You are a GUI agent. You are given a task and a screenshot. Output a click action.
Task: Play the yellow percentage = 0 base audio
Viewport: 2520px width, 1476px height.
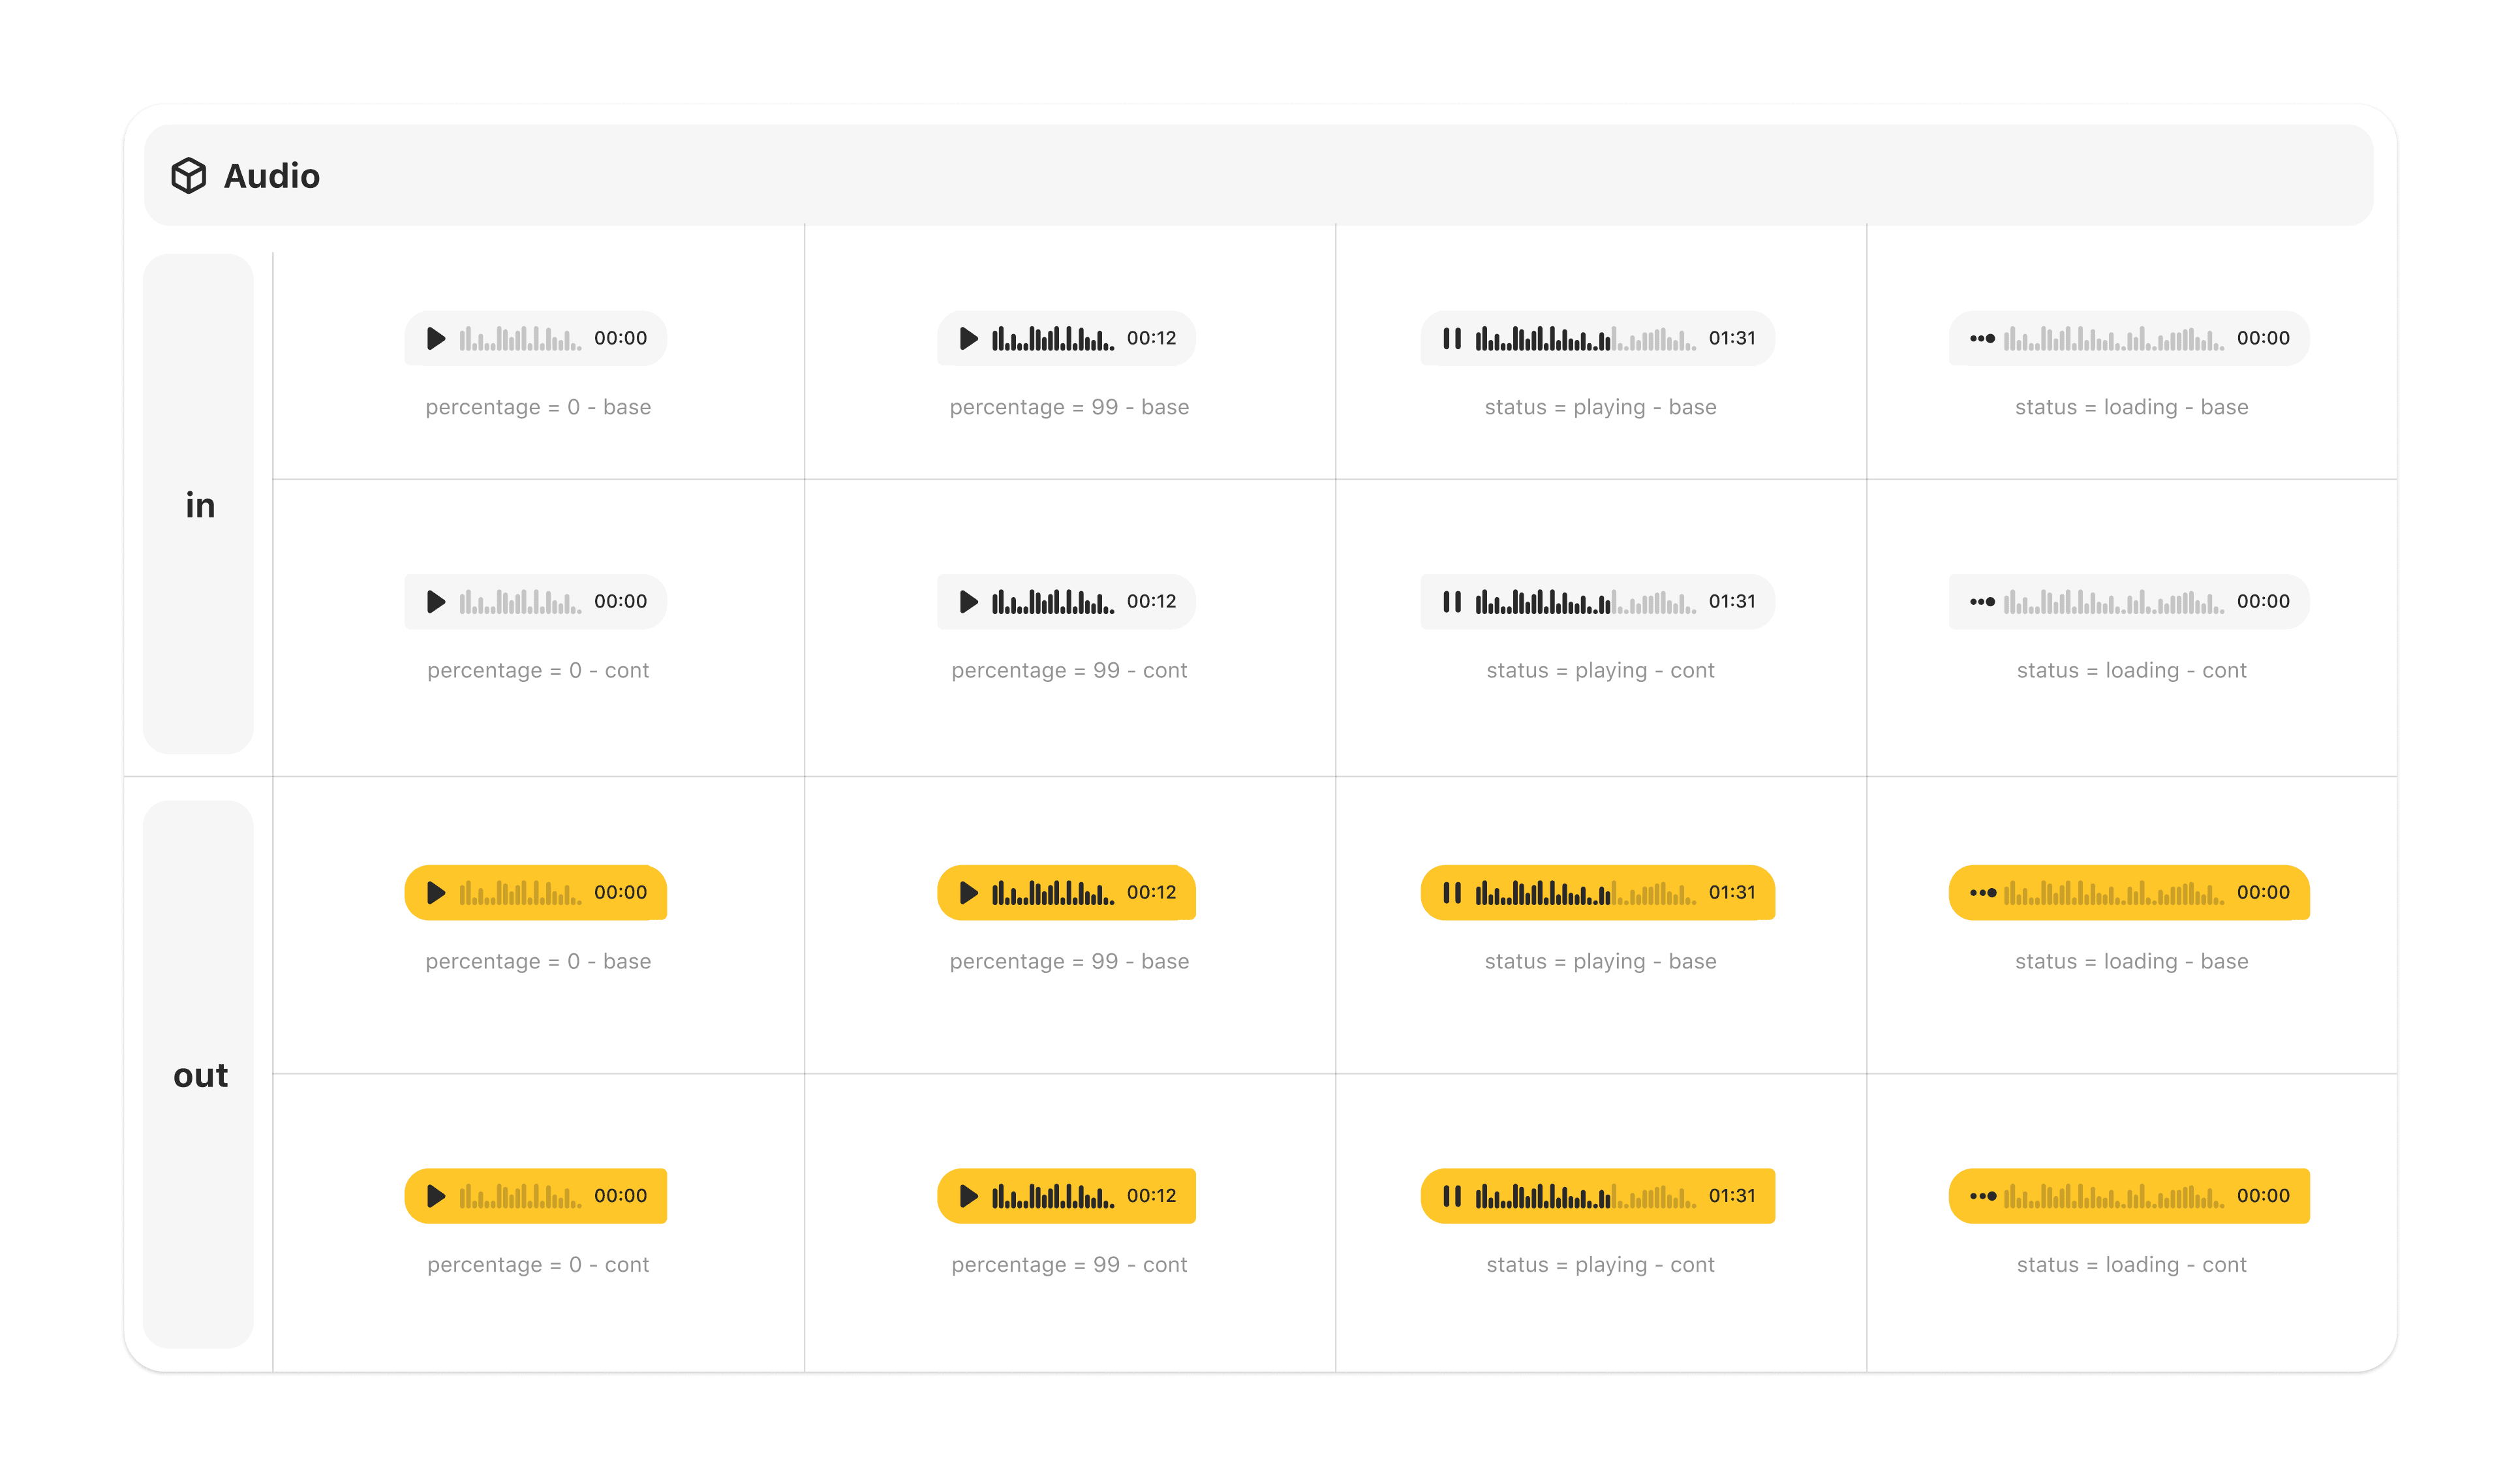tap(436, 893)
